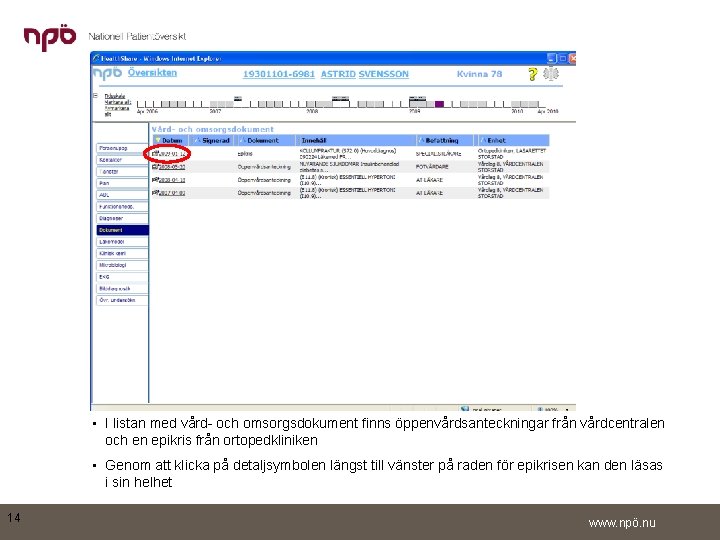
Task: Open the EKG sidebar tab
Action: [123, 277]
